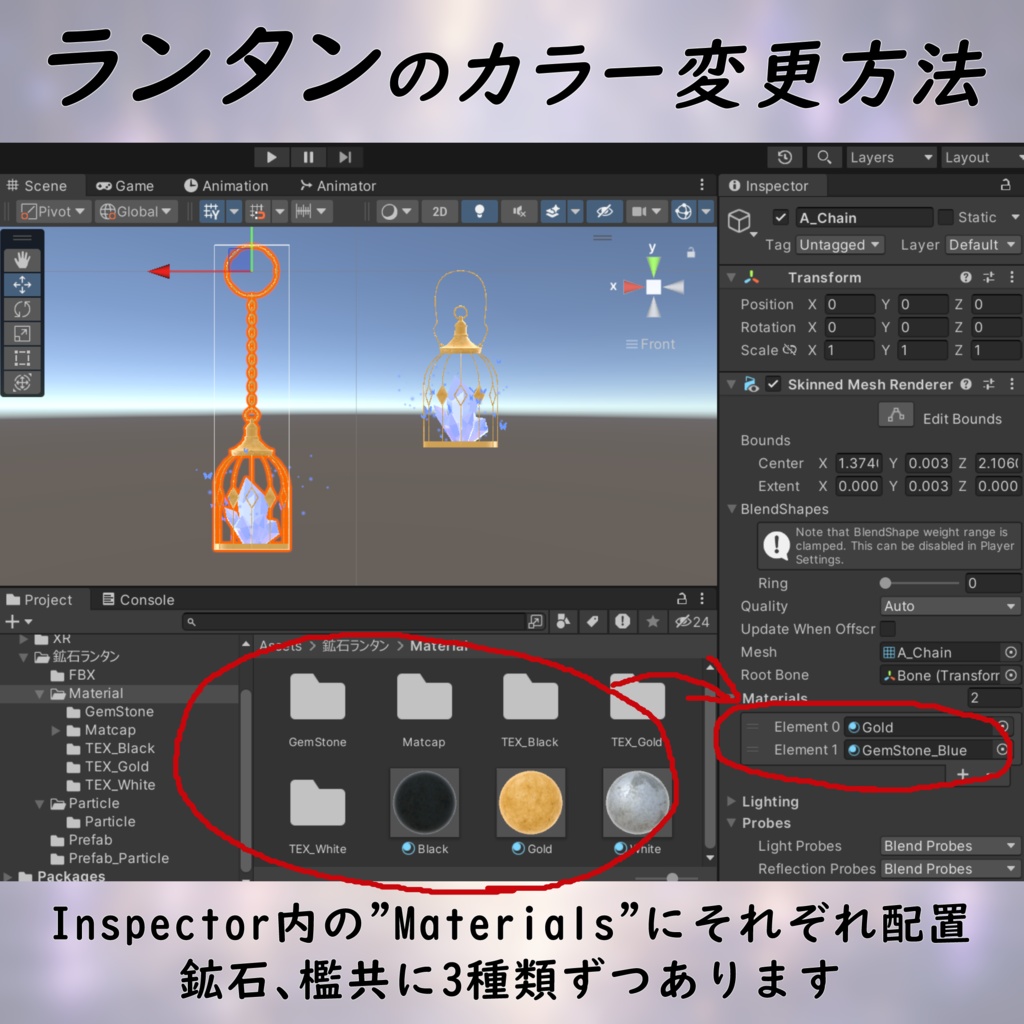
Task: Switch to the Animator tab
Action: coord(338,186)
